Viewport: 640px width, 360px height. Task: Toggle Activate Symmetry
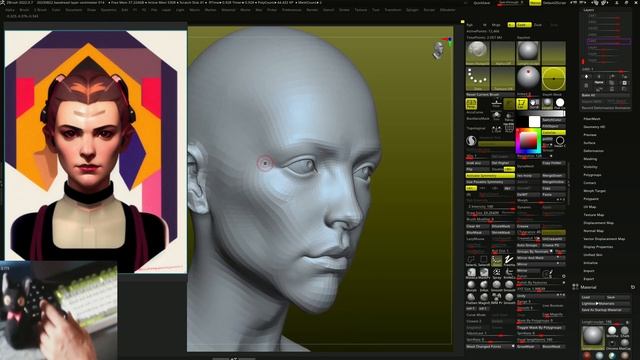490,176
